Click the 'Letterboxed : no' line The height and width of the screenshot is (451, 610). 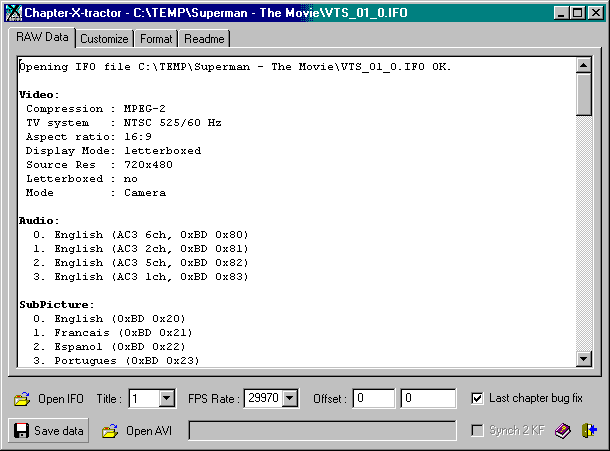[x=82, y=179]
